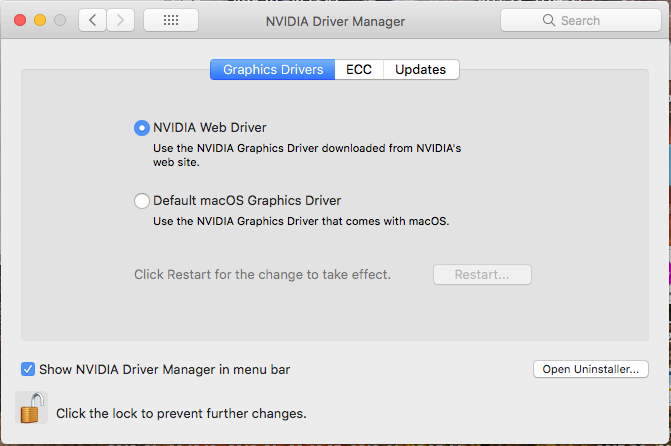
Task: Select Default macOS Graphics Driver option
Action: (x=142, y=200)
